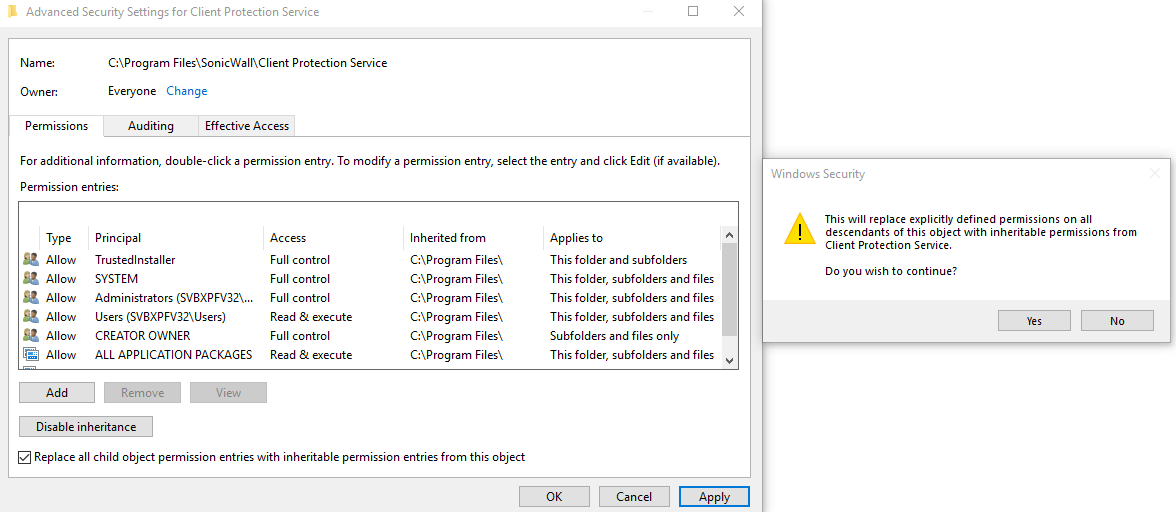The height and width of the screenshot is (512, 1176).
Task: Confirm with Yes in Windows Security dialog
Action: pyautogui.click(x=1034, y=321)
